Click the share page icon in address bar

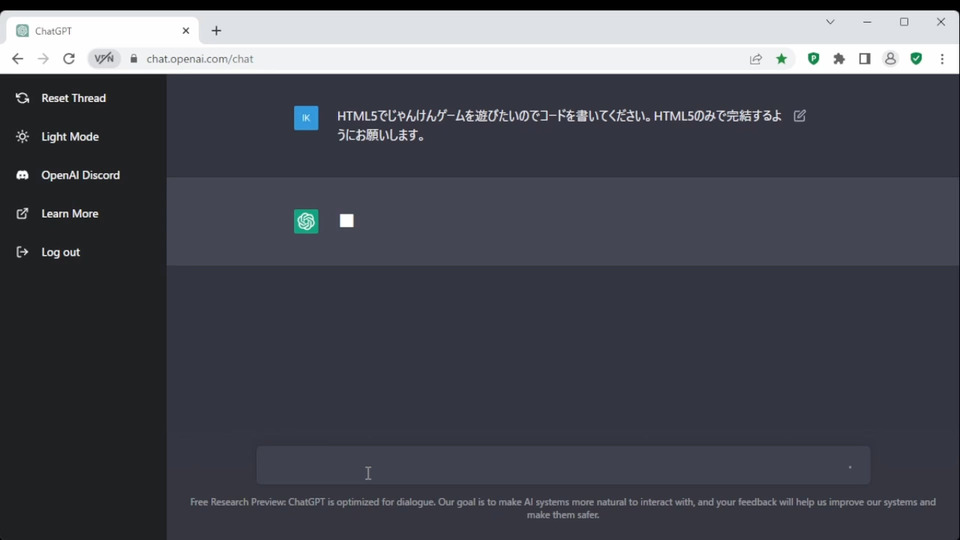coord(756,59)
